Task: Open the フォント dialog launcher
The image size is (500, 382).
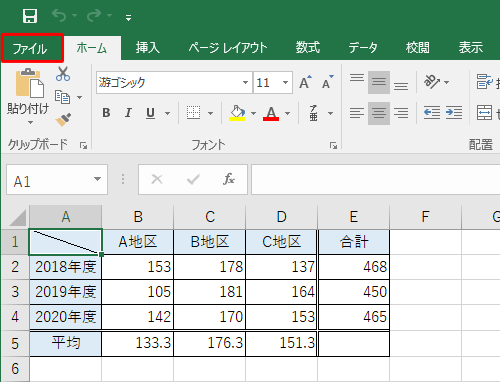Action: [333, 145]
